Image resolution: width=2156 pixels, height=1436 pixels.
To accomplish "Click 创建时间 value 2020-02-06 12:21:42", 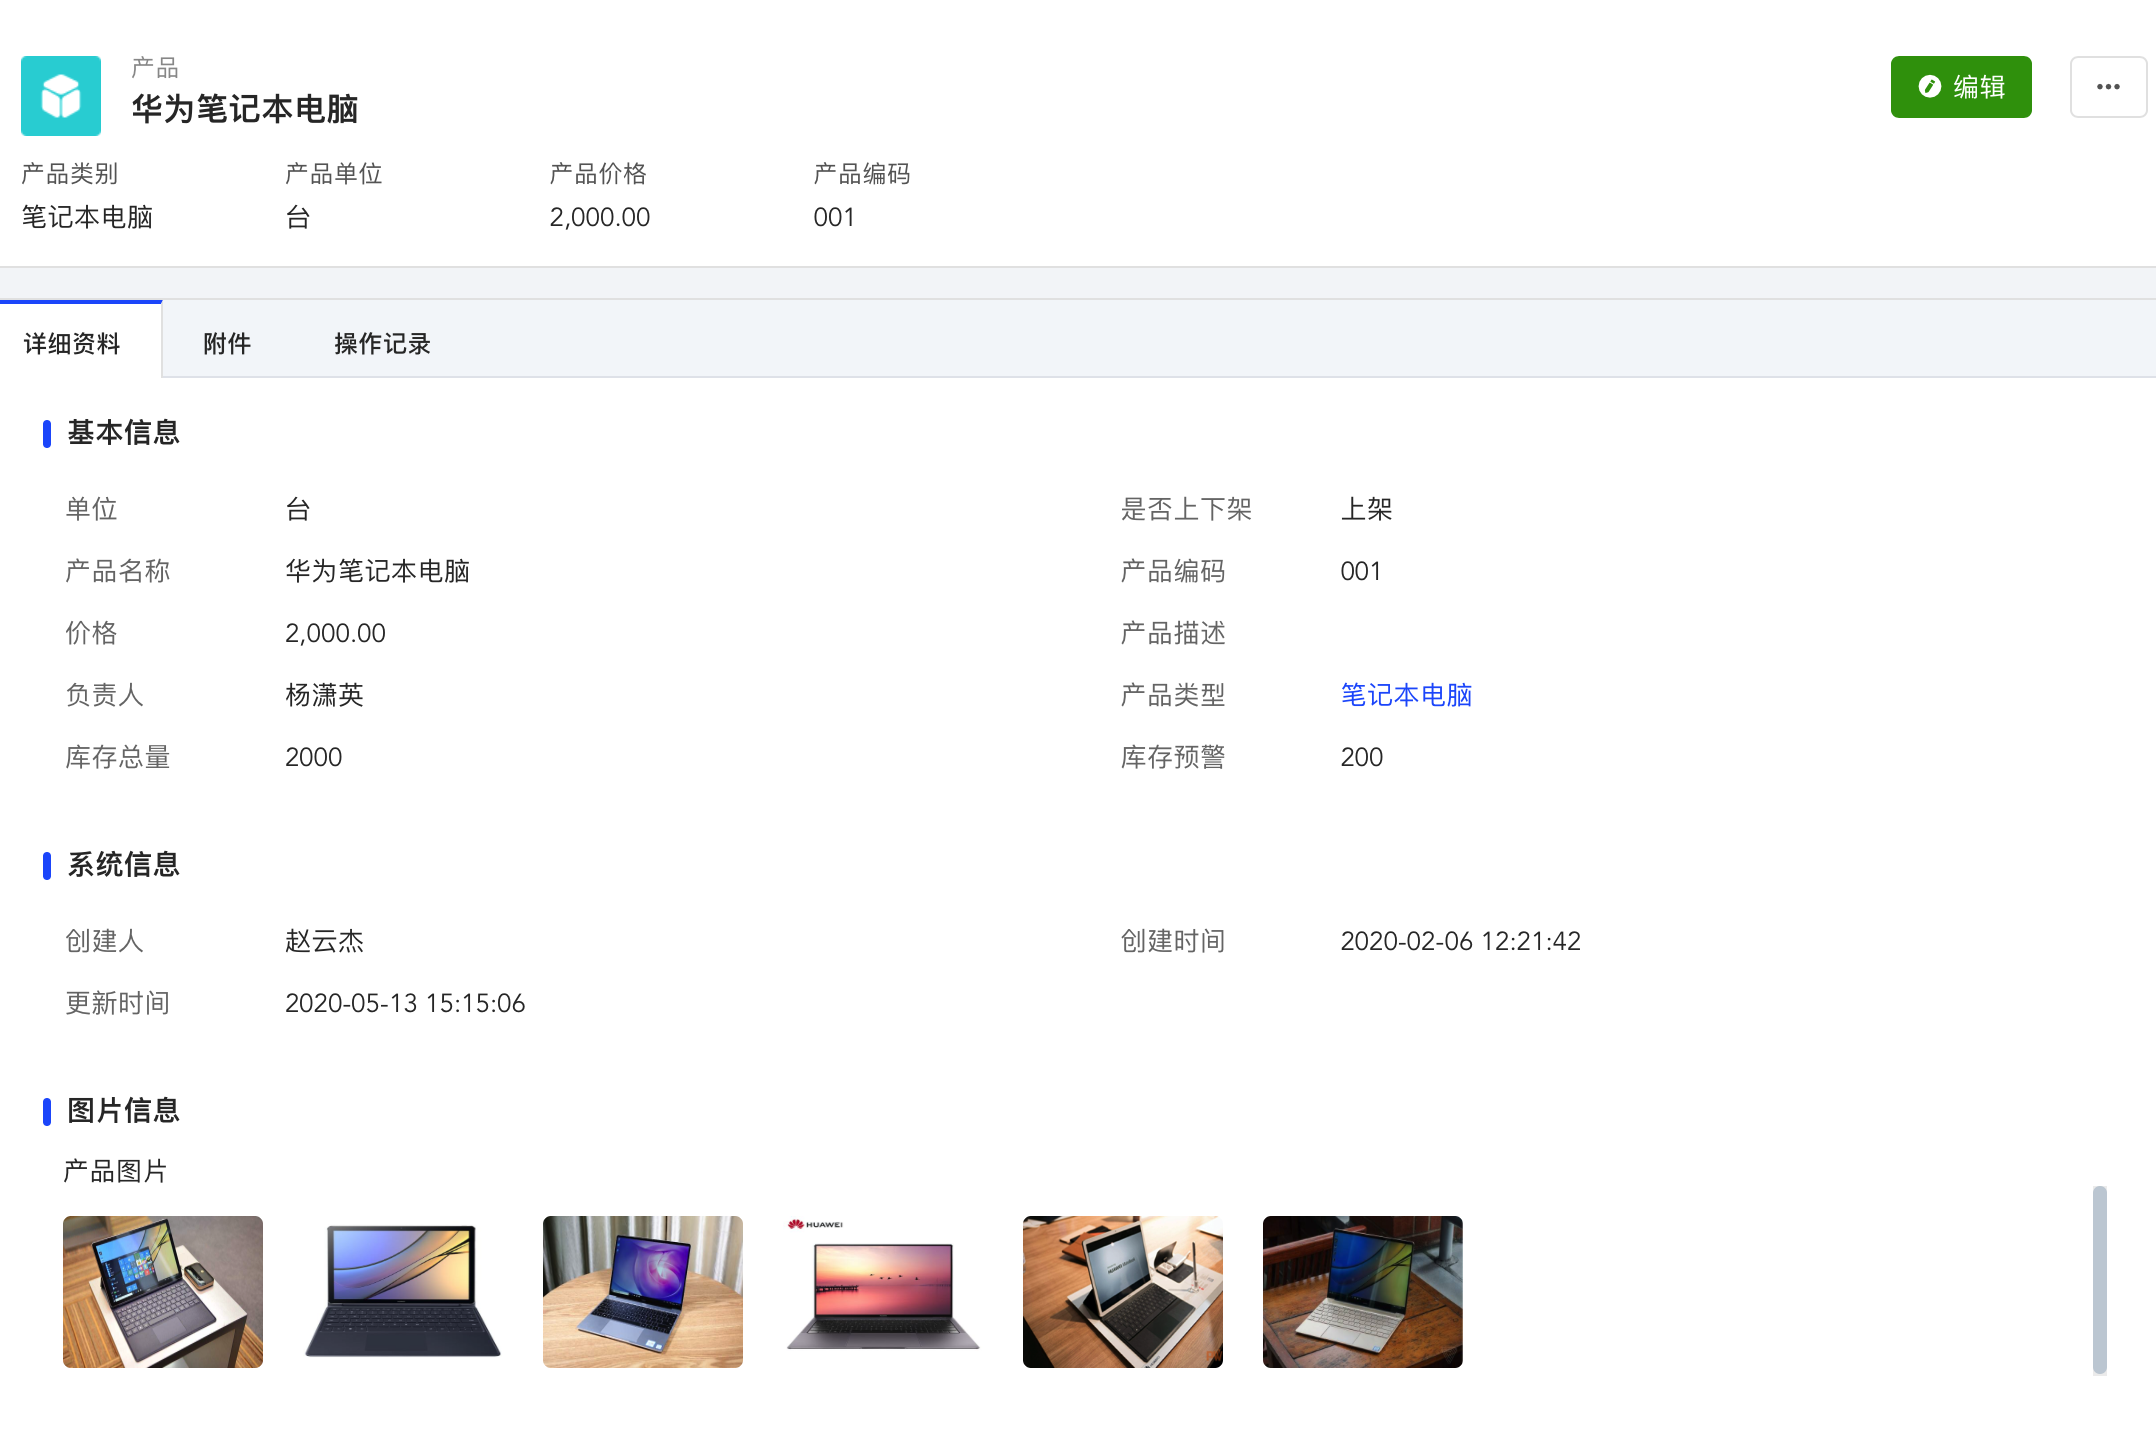I will pos(1460,941).
